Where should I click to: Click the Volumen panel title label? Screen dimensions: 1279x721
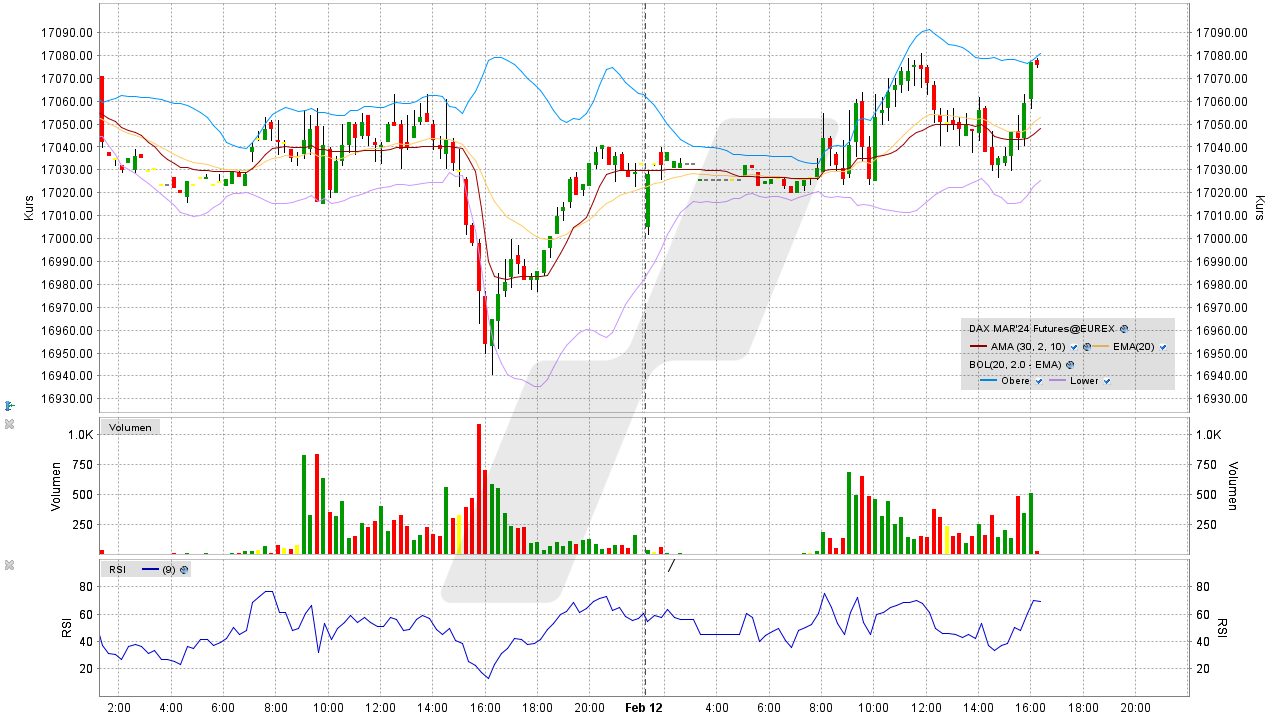(x=130, y=427)
